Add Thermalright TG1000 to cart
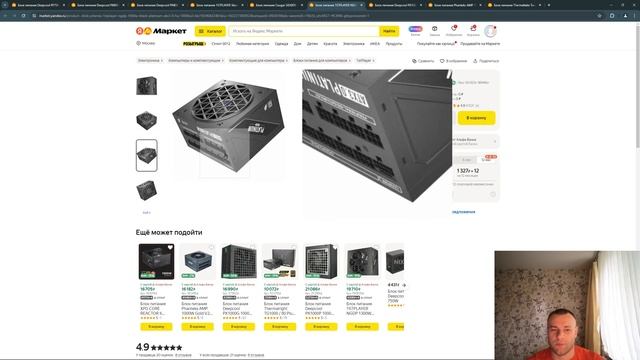The height and width of the screenshot is (360, 640). click(280, 327)
